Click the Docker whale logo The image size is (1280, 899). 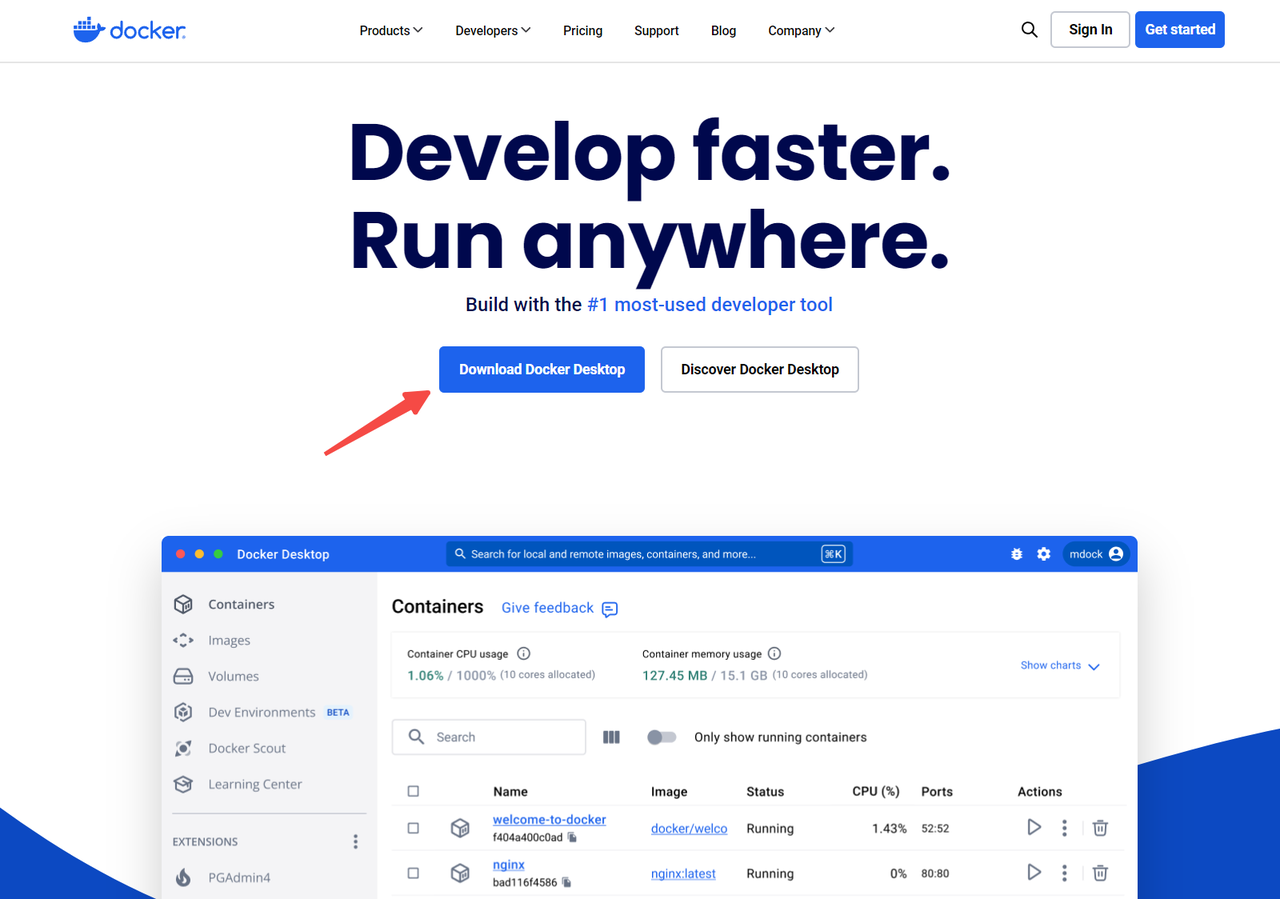pos(129,30)
